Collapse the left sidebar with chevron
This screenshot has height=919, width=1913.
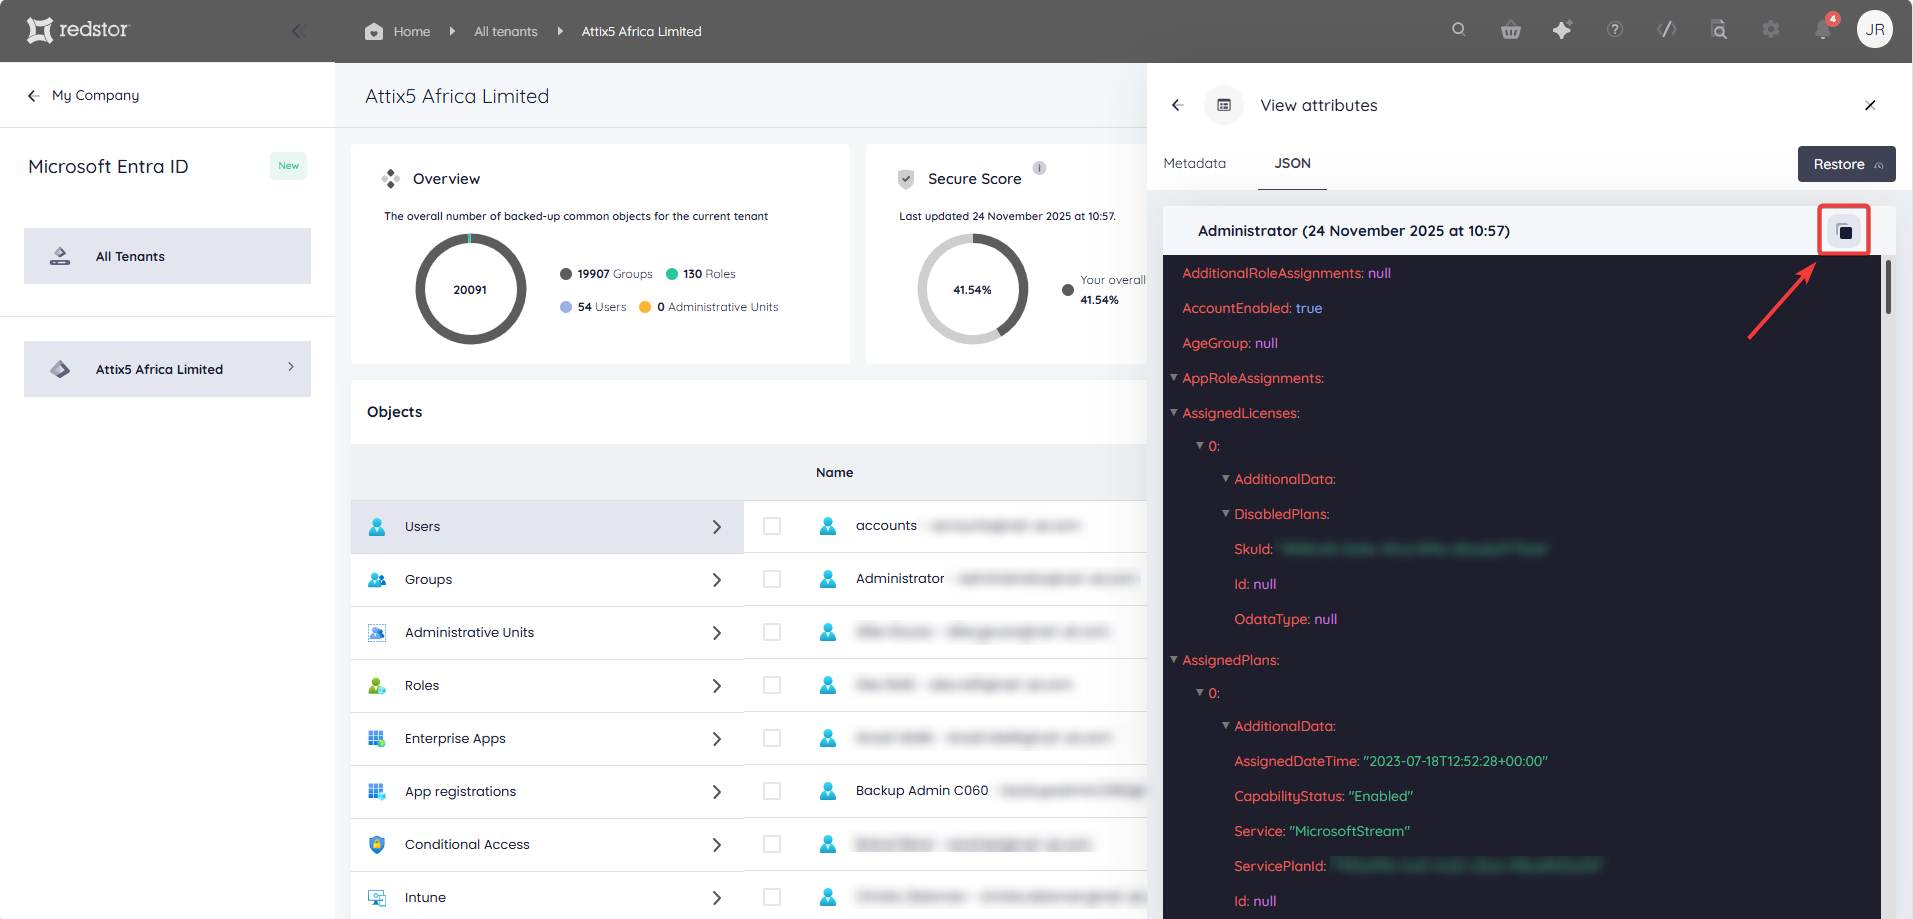pyautogui.click(x=297, y=31)
